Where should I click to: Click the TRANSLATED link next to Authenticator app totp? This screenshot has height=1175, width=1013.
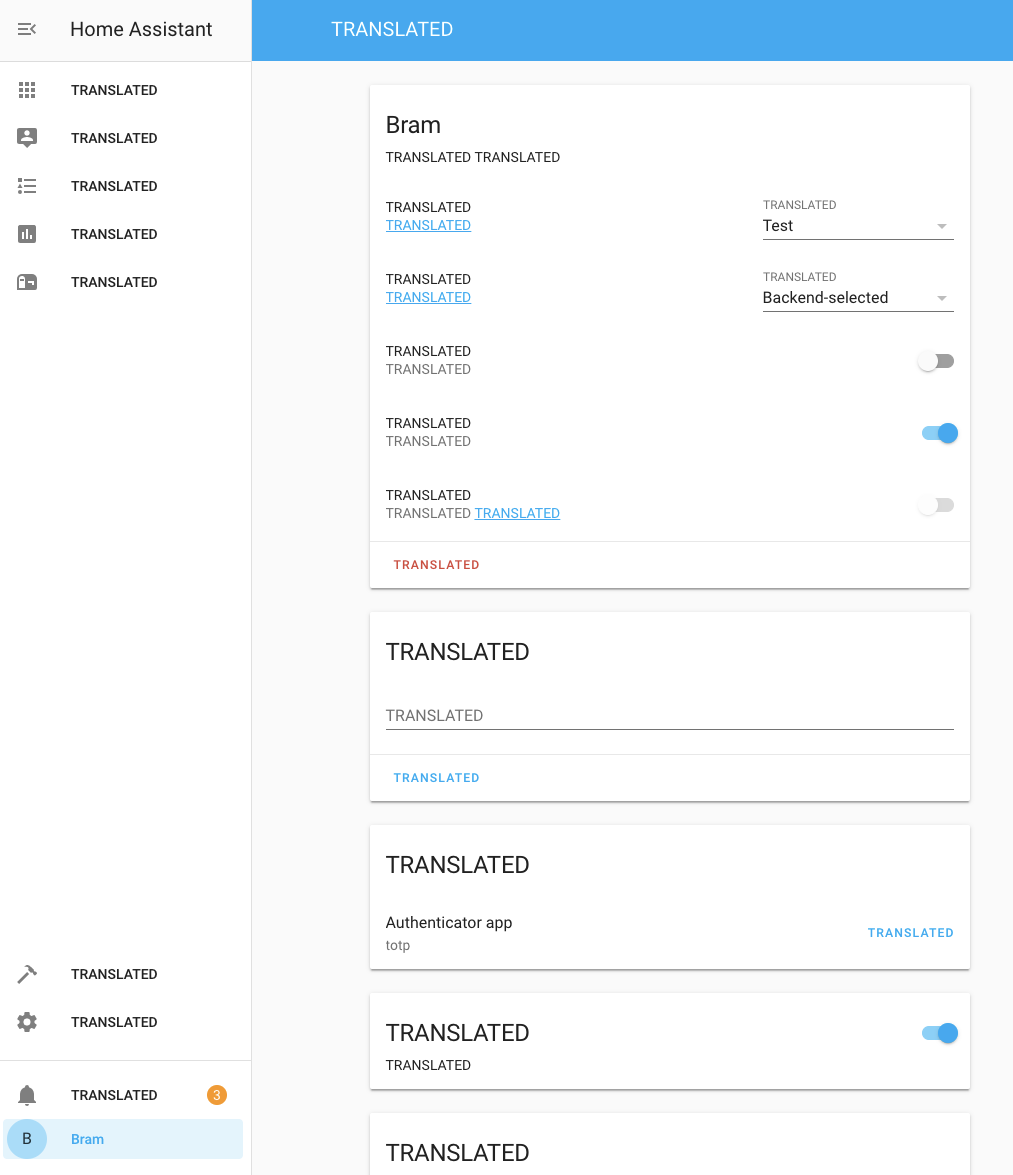910,932
